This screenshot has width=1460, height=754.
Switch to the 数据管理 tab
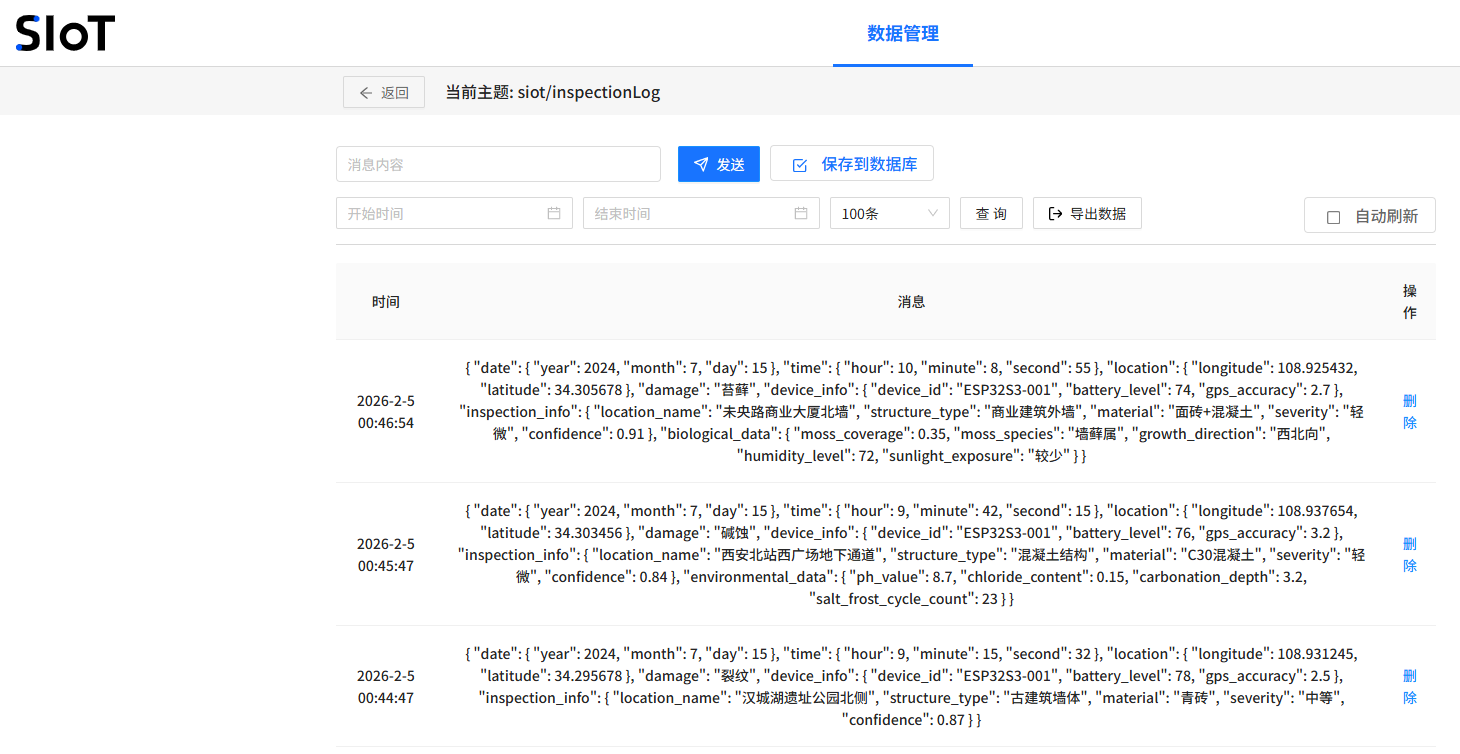pyautogui.click(x=902, y=32)
